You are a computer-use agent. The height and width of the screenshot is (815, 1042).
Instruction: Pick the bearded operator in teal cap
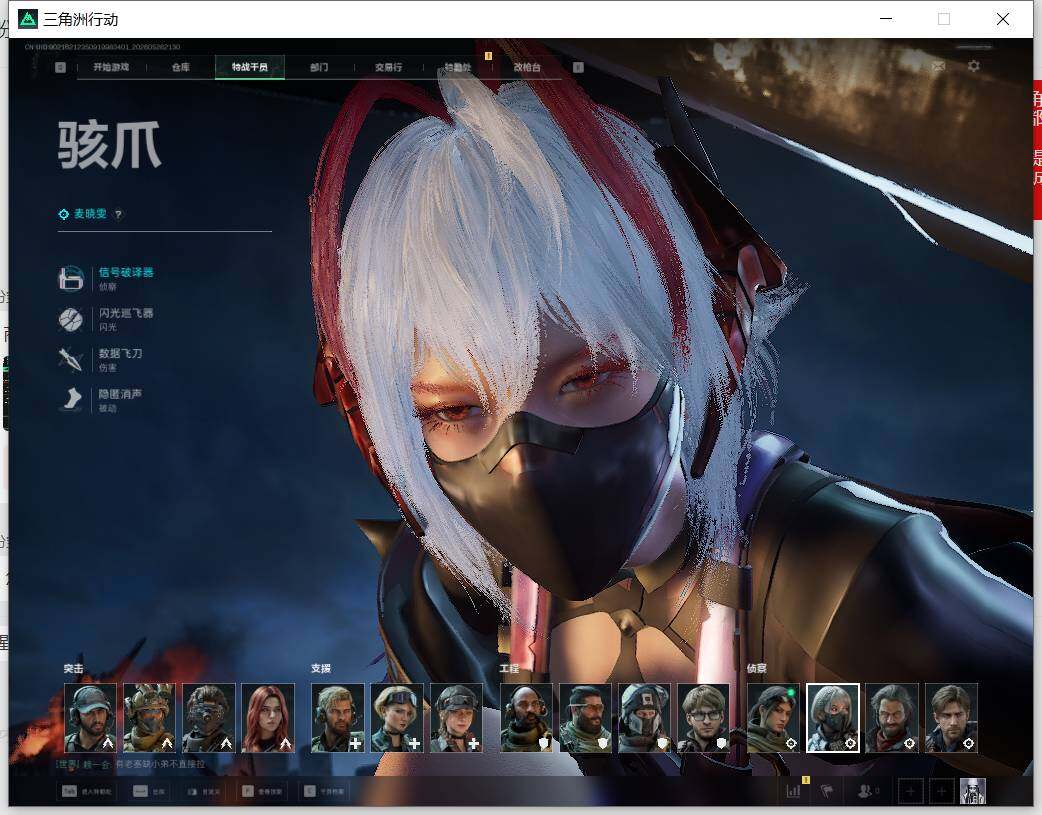(x=90, y=718)
